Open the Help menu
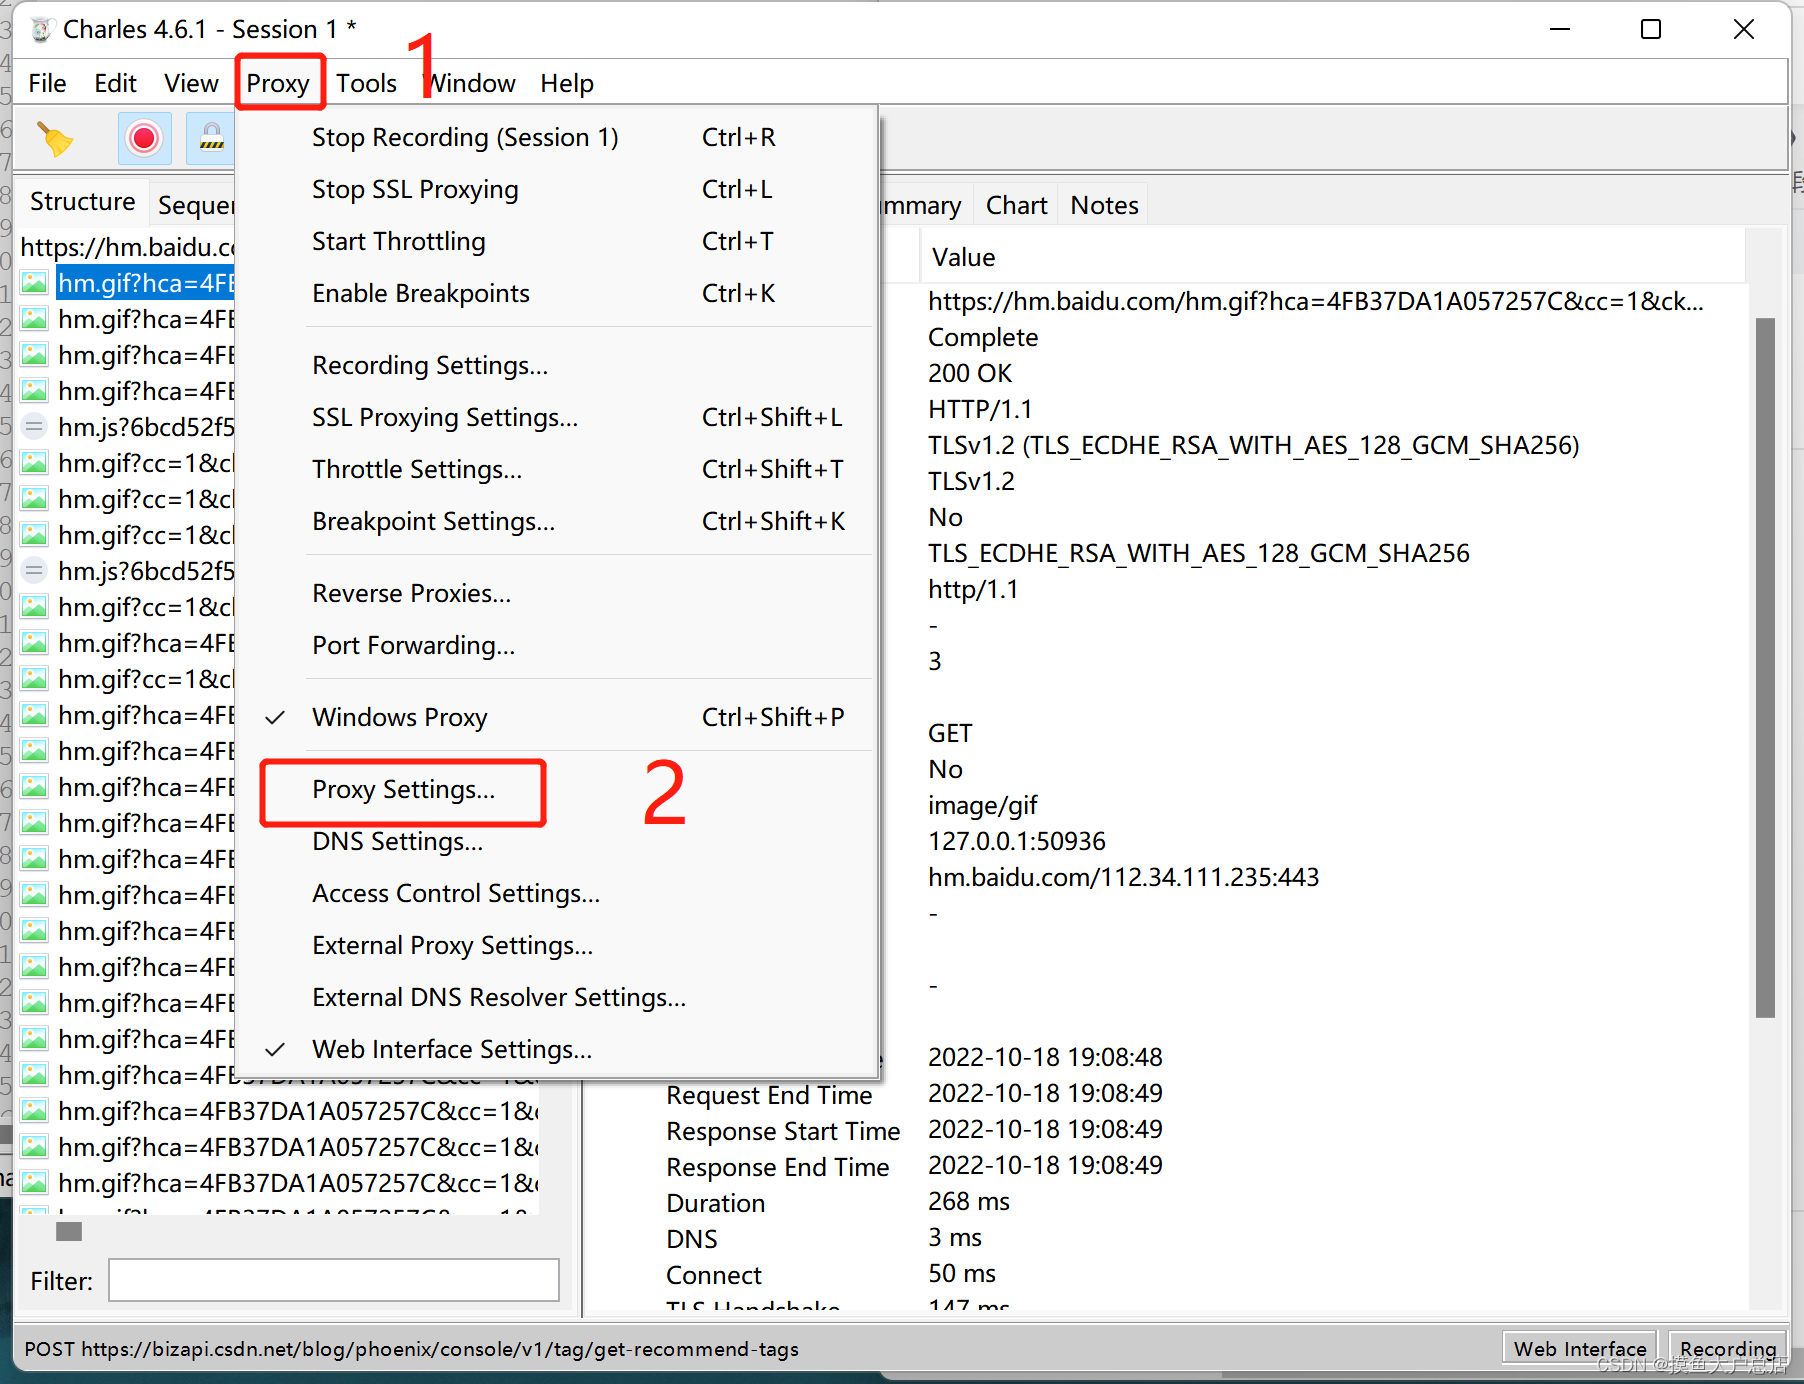 567,83
